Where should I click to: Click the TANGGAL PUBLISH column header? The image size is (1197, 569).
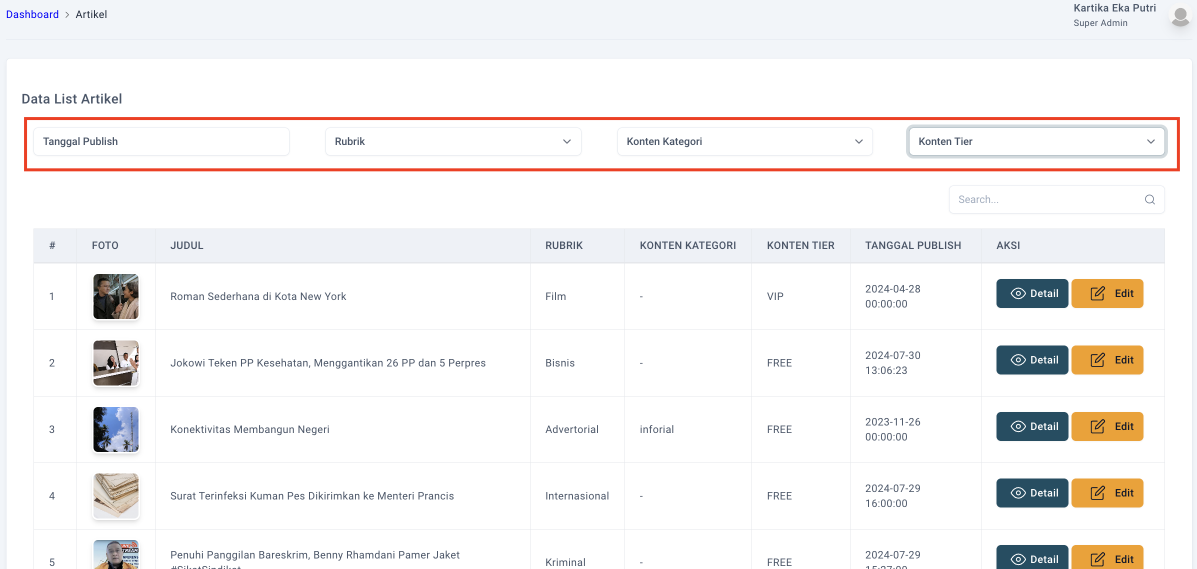click(913, 245)
